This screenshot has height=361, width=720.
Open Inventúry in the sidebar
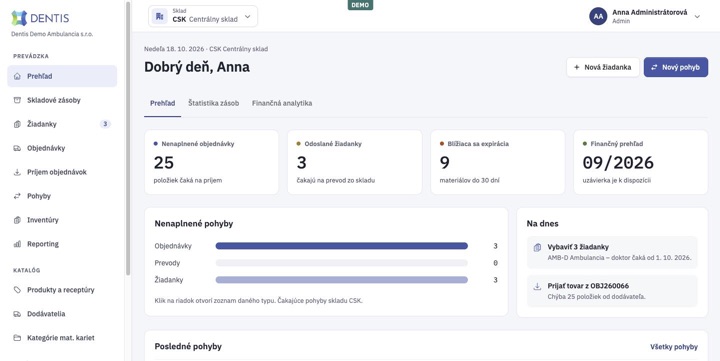(x=62, y=220)
